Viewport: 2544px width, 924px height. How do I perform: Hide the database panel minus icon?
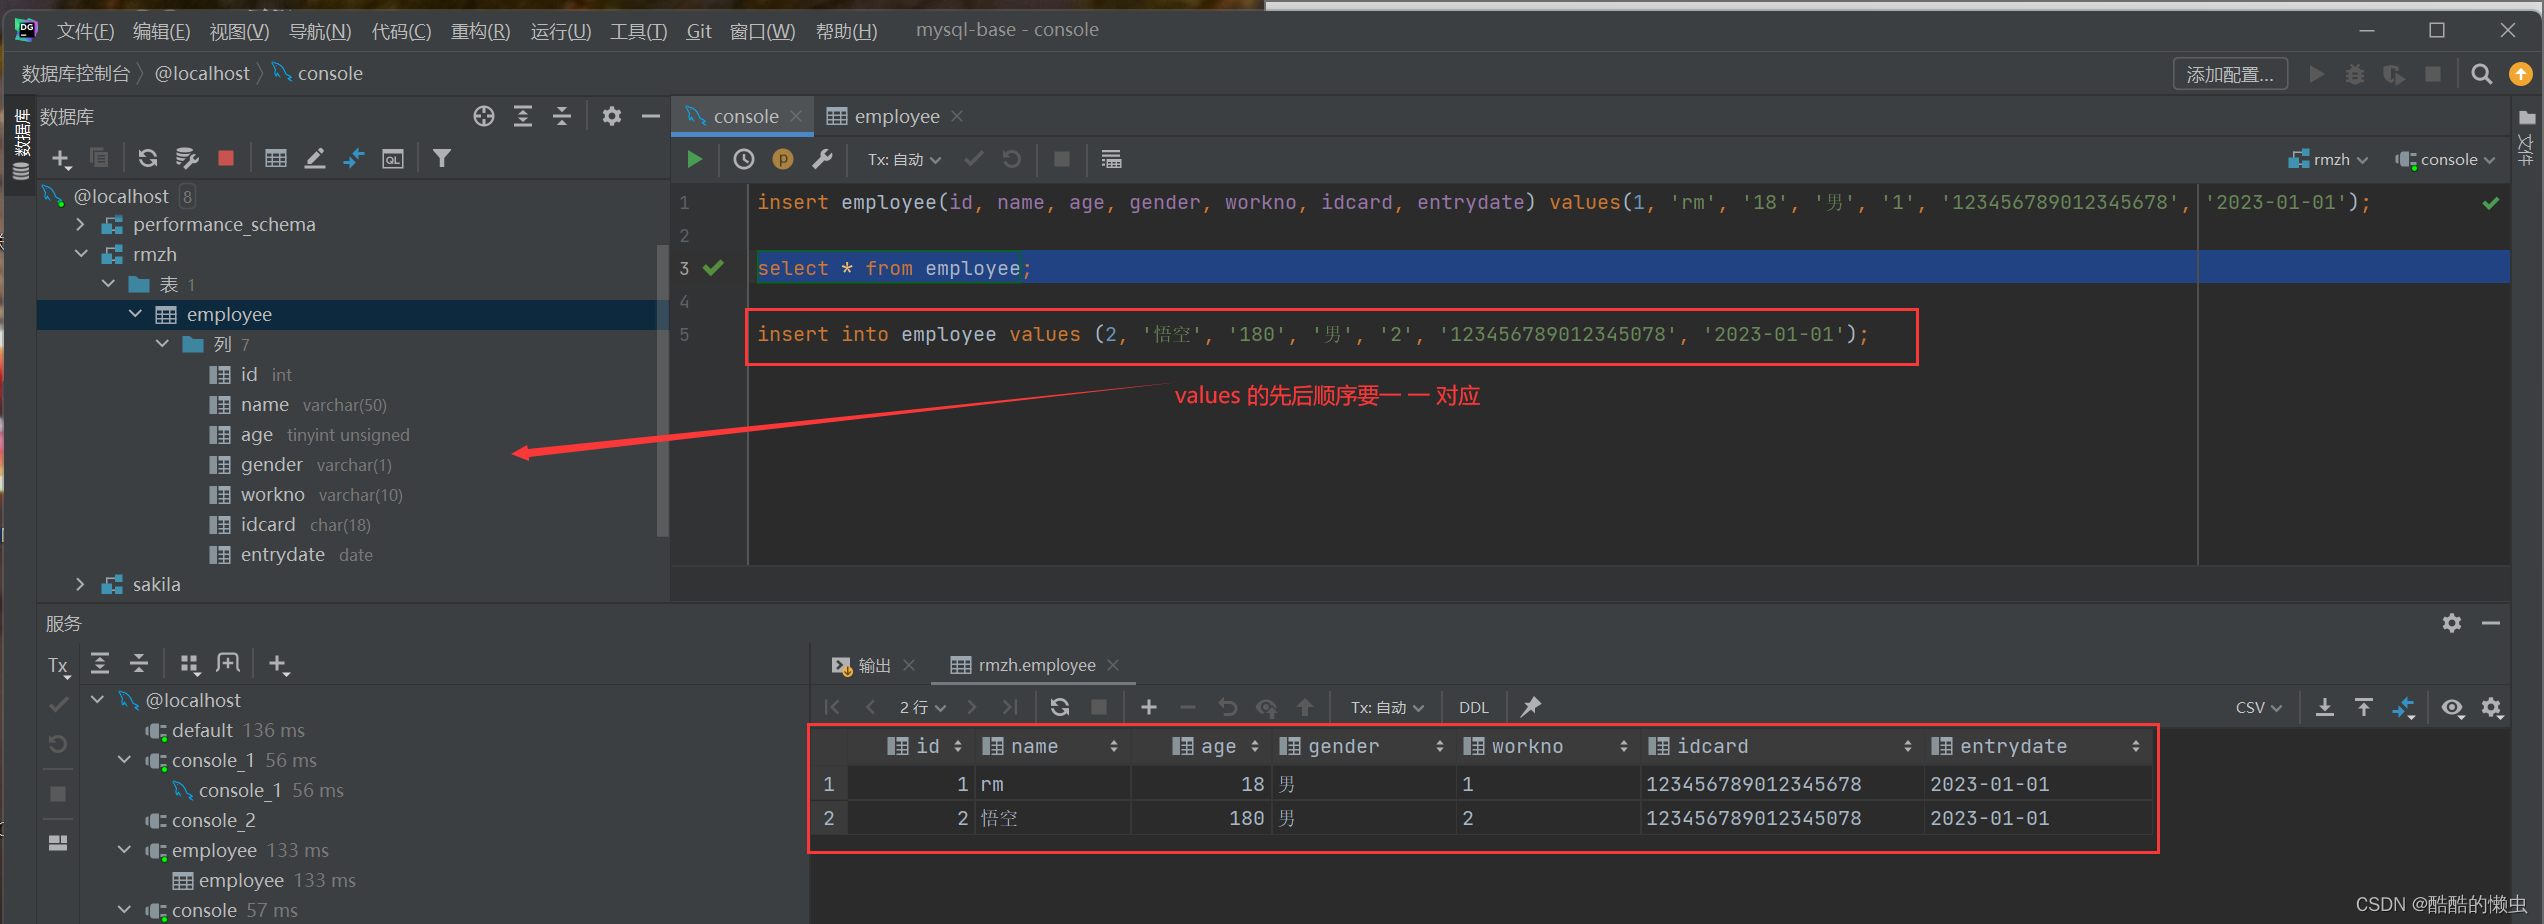[x=650, y=116]
